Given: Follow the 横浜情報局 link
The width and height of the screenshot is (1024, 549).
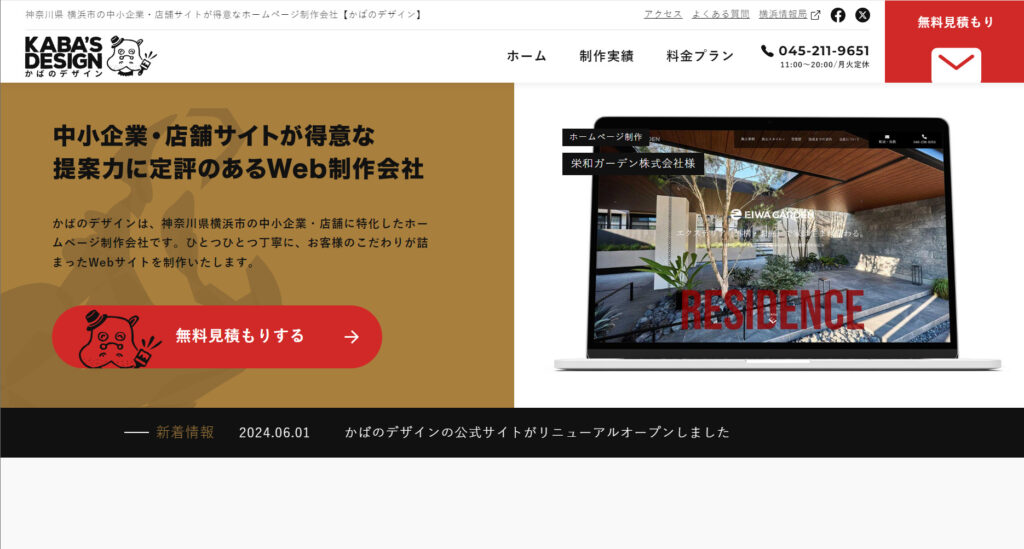Looking at the screenshot, I should pos(783,14).
